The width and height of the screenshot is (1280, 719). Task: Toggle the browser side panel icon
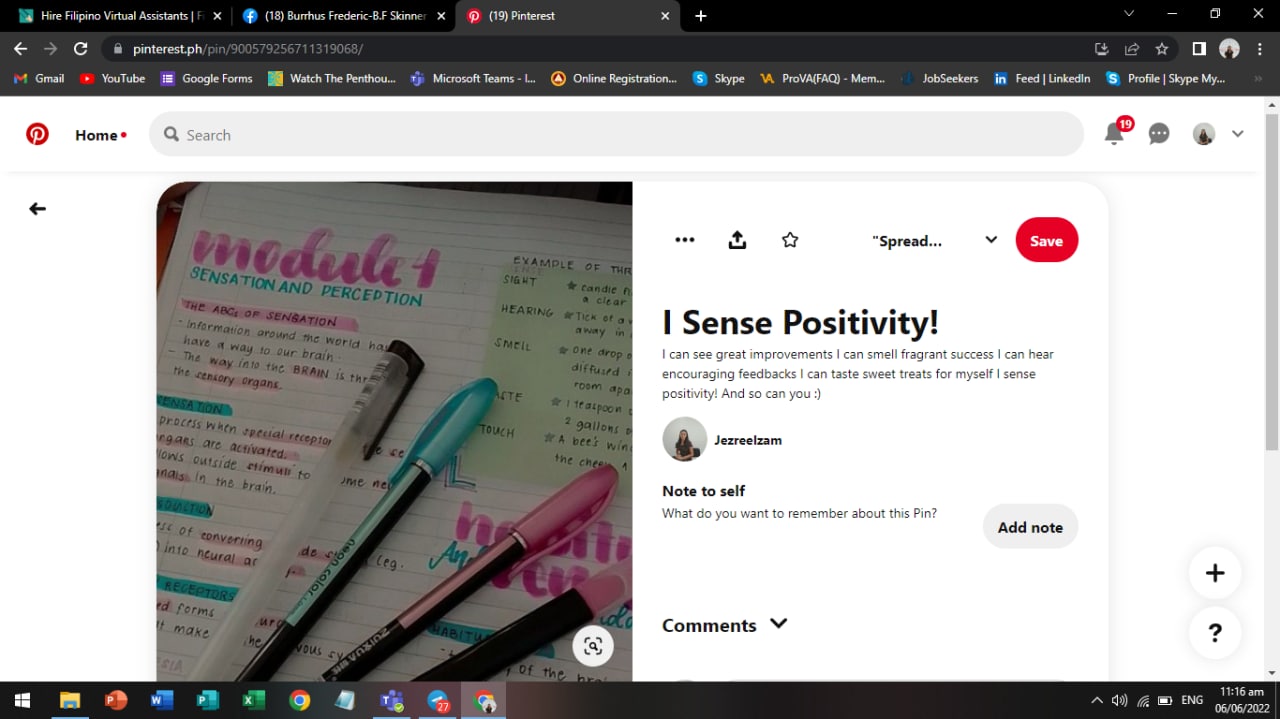(1199, 48)
